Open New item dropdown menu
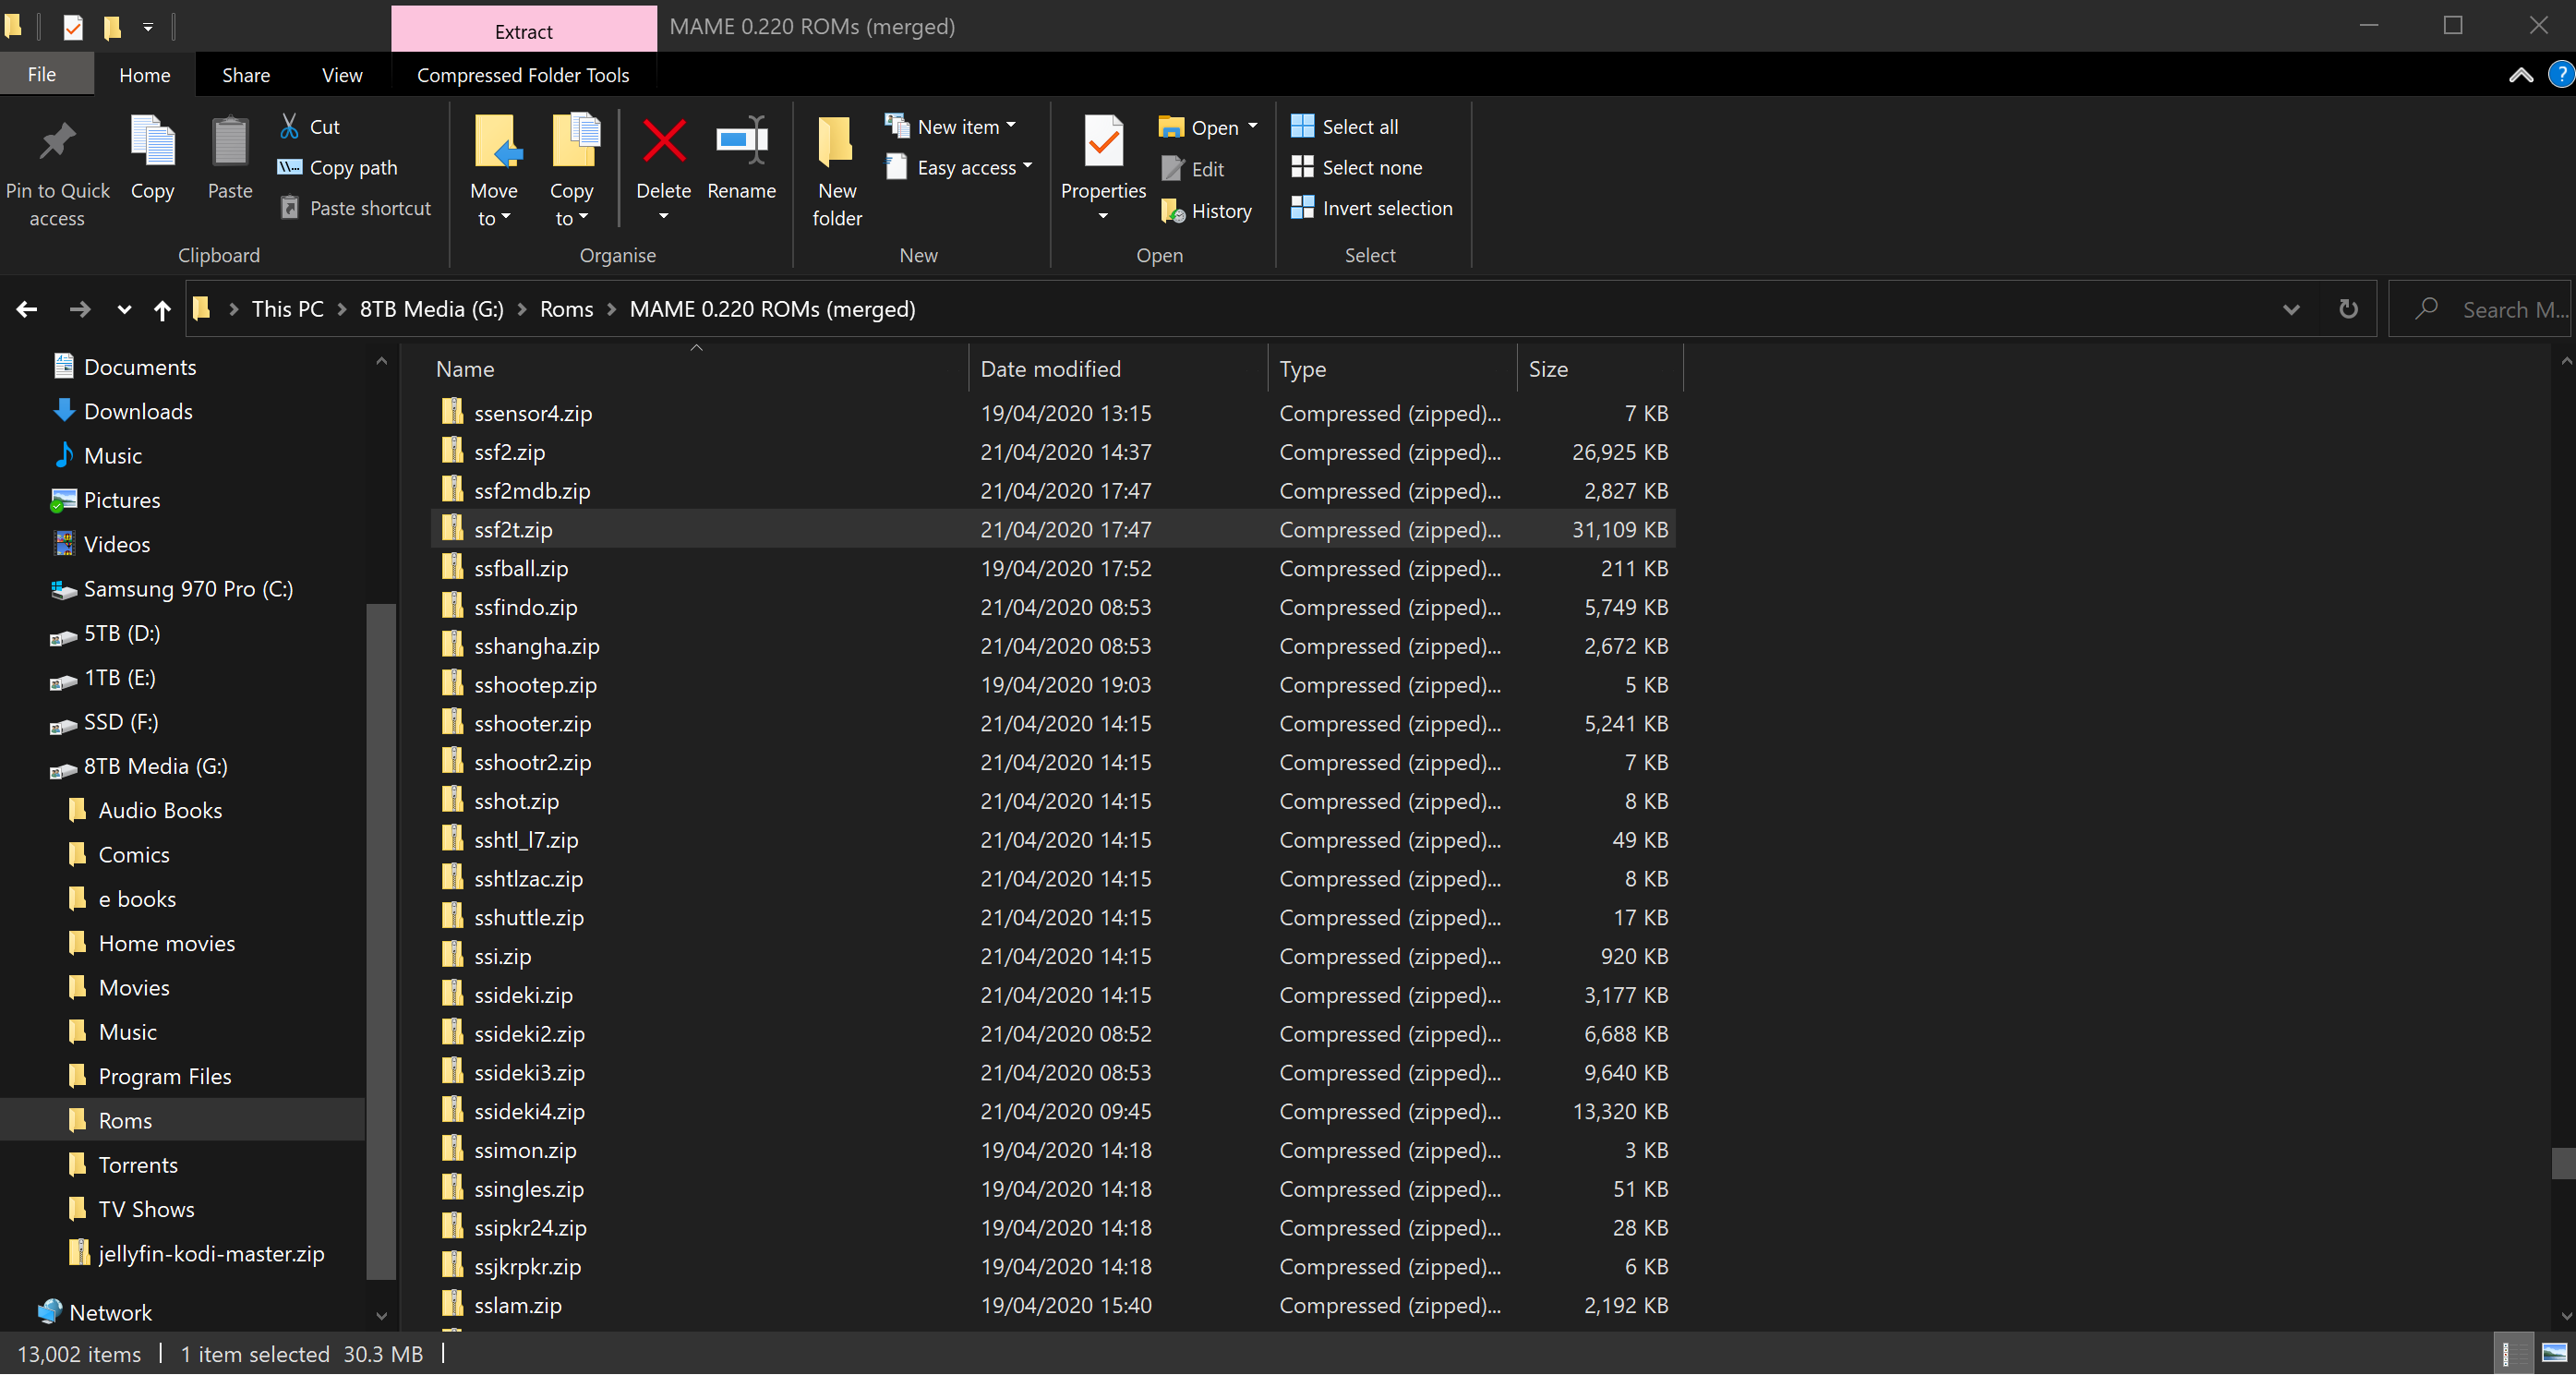The image size is (2576, 1375). click(x=951, y=126)
